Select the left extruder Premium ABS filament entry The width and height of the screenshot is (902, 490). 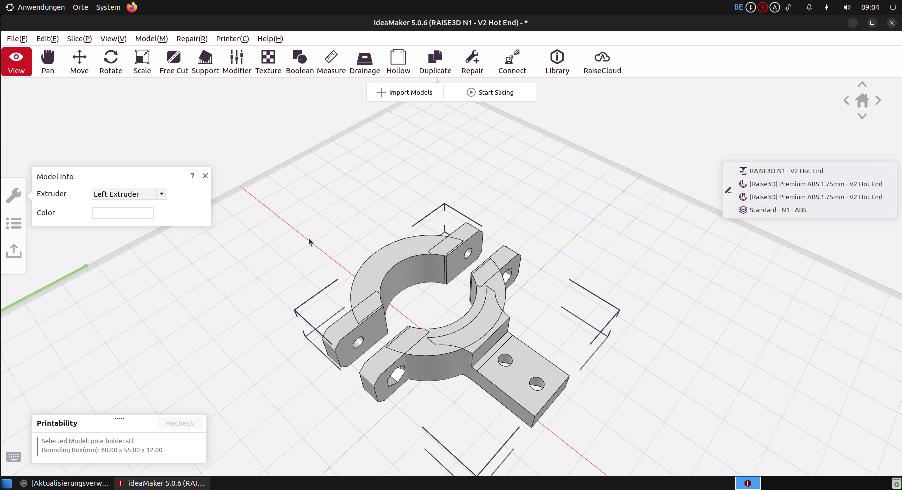pyautogui.click(x=811, y=184)
